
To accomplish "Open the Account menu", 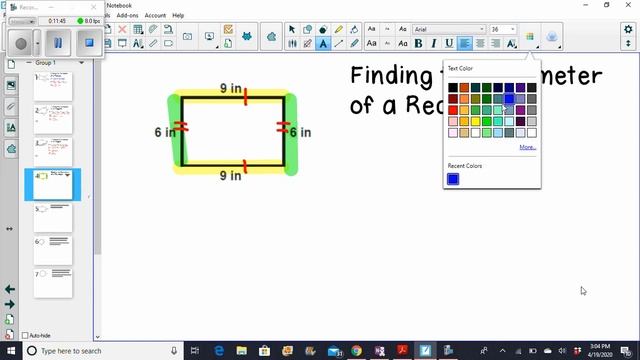I will click(155, 16).
